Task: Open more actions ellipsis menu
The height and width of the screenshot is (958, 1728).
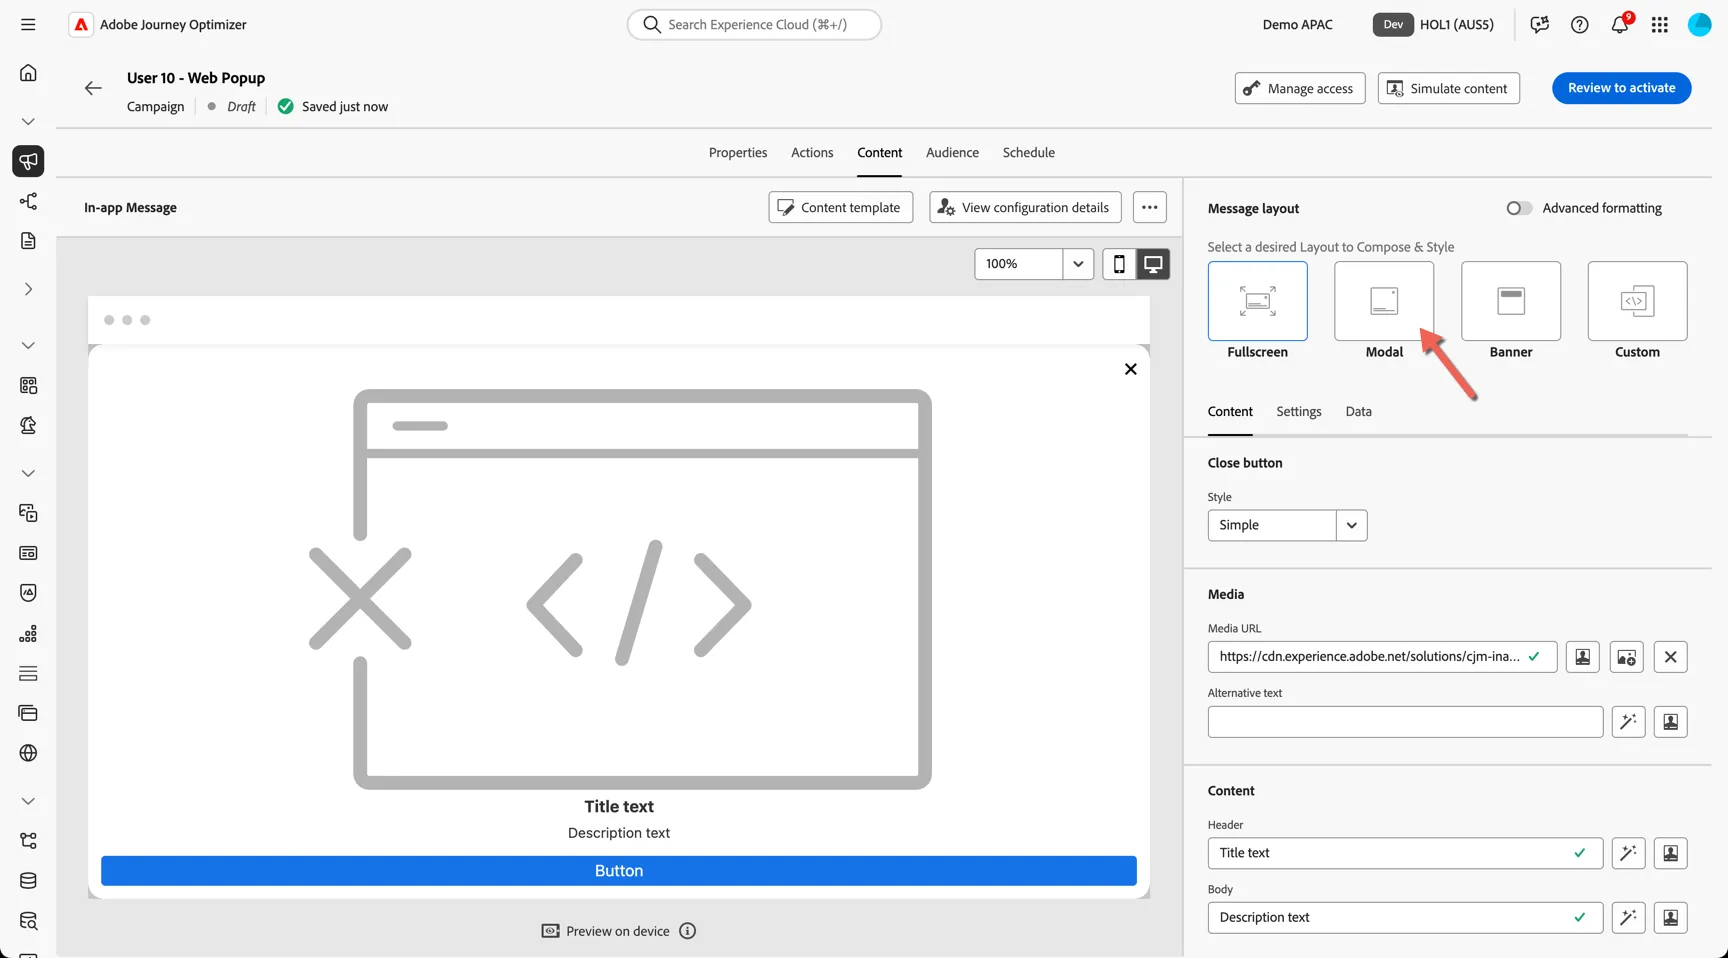Action: click(1150, 207)
